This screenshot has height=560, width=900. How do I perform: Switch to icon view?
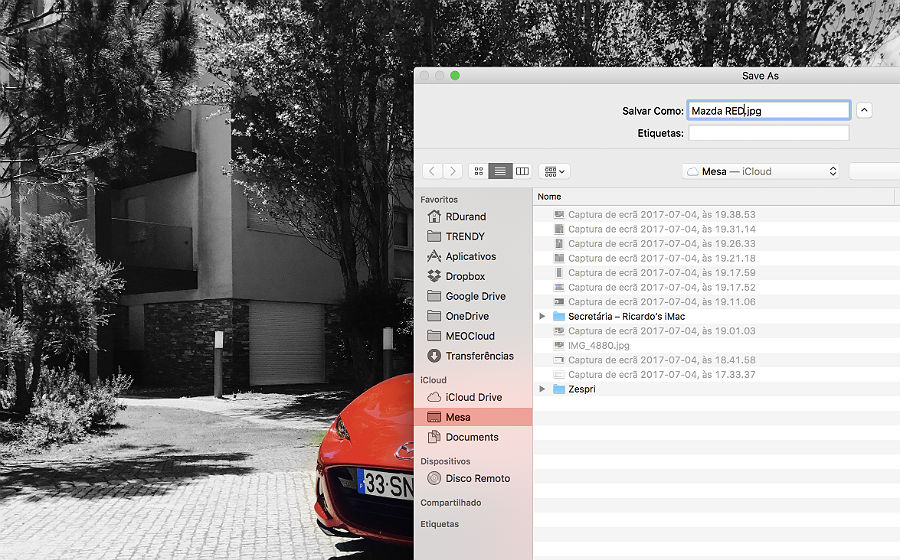click(479, 171)
